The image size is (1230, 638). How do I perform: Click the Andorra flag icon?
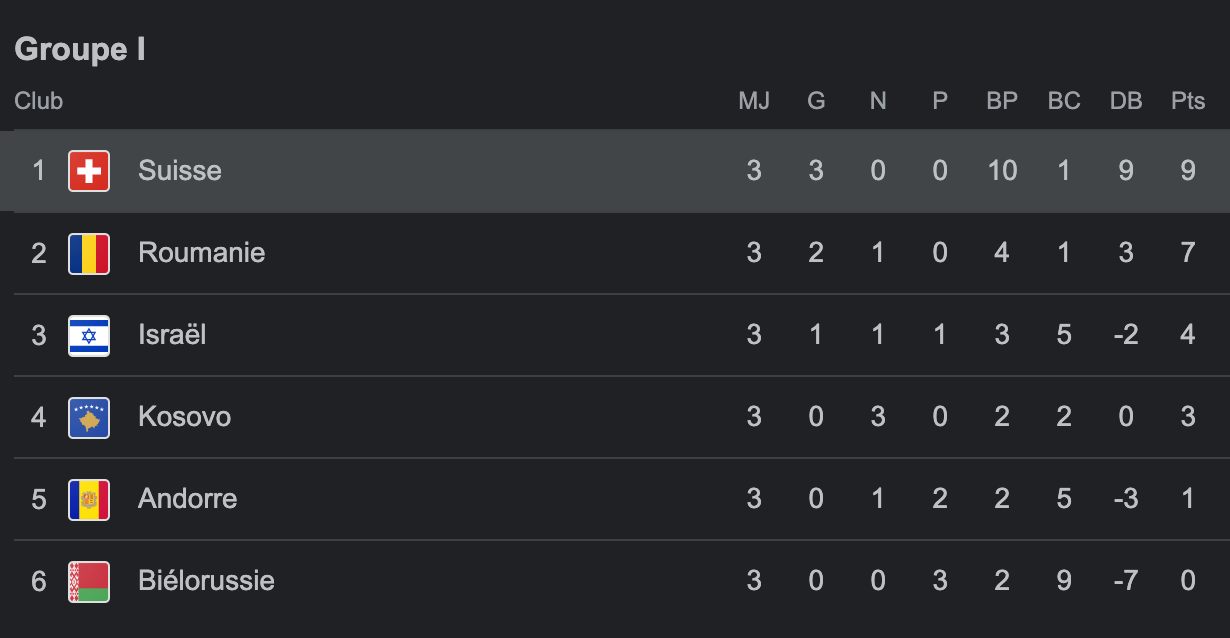89,499
